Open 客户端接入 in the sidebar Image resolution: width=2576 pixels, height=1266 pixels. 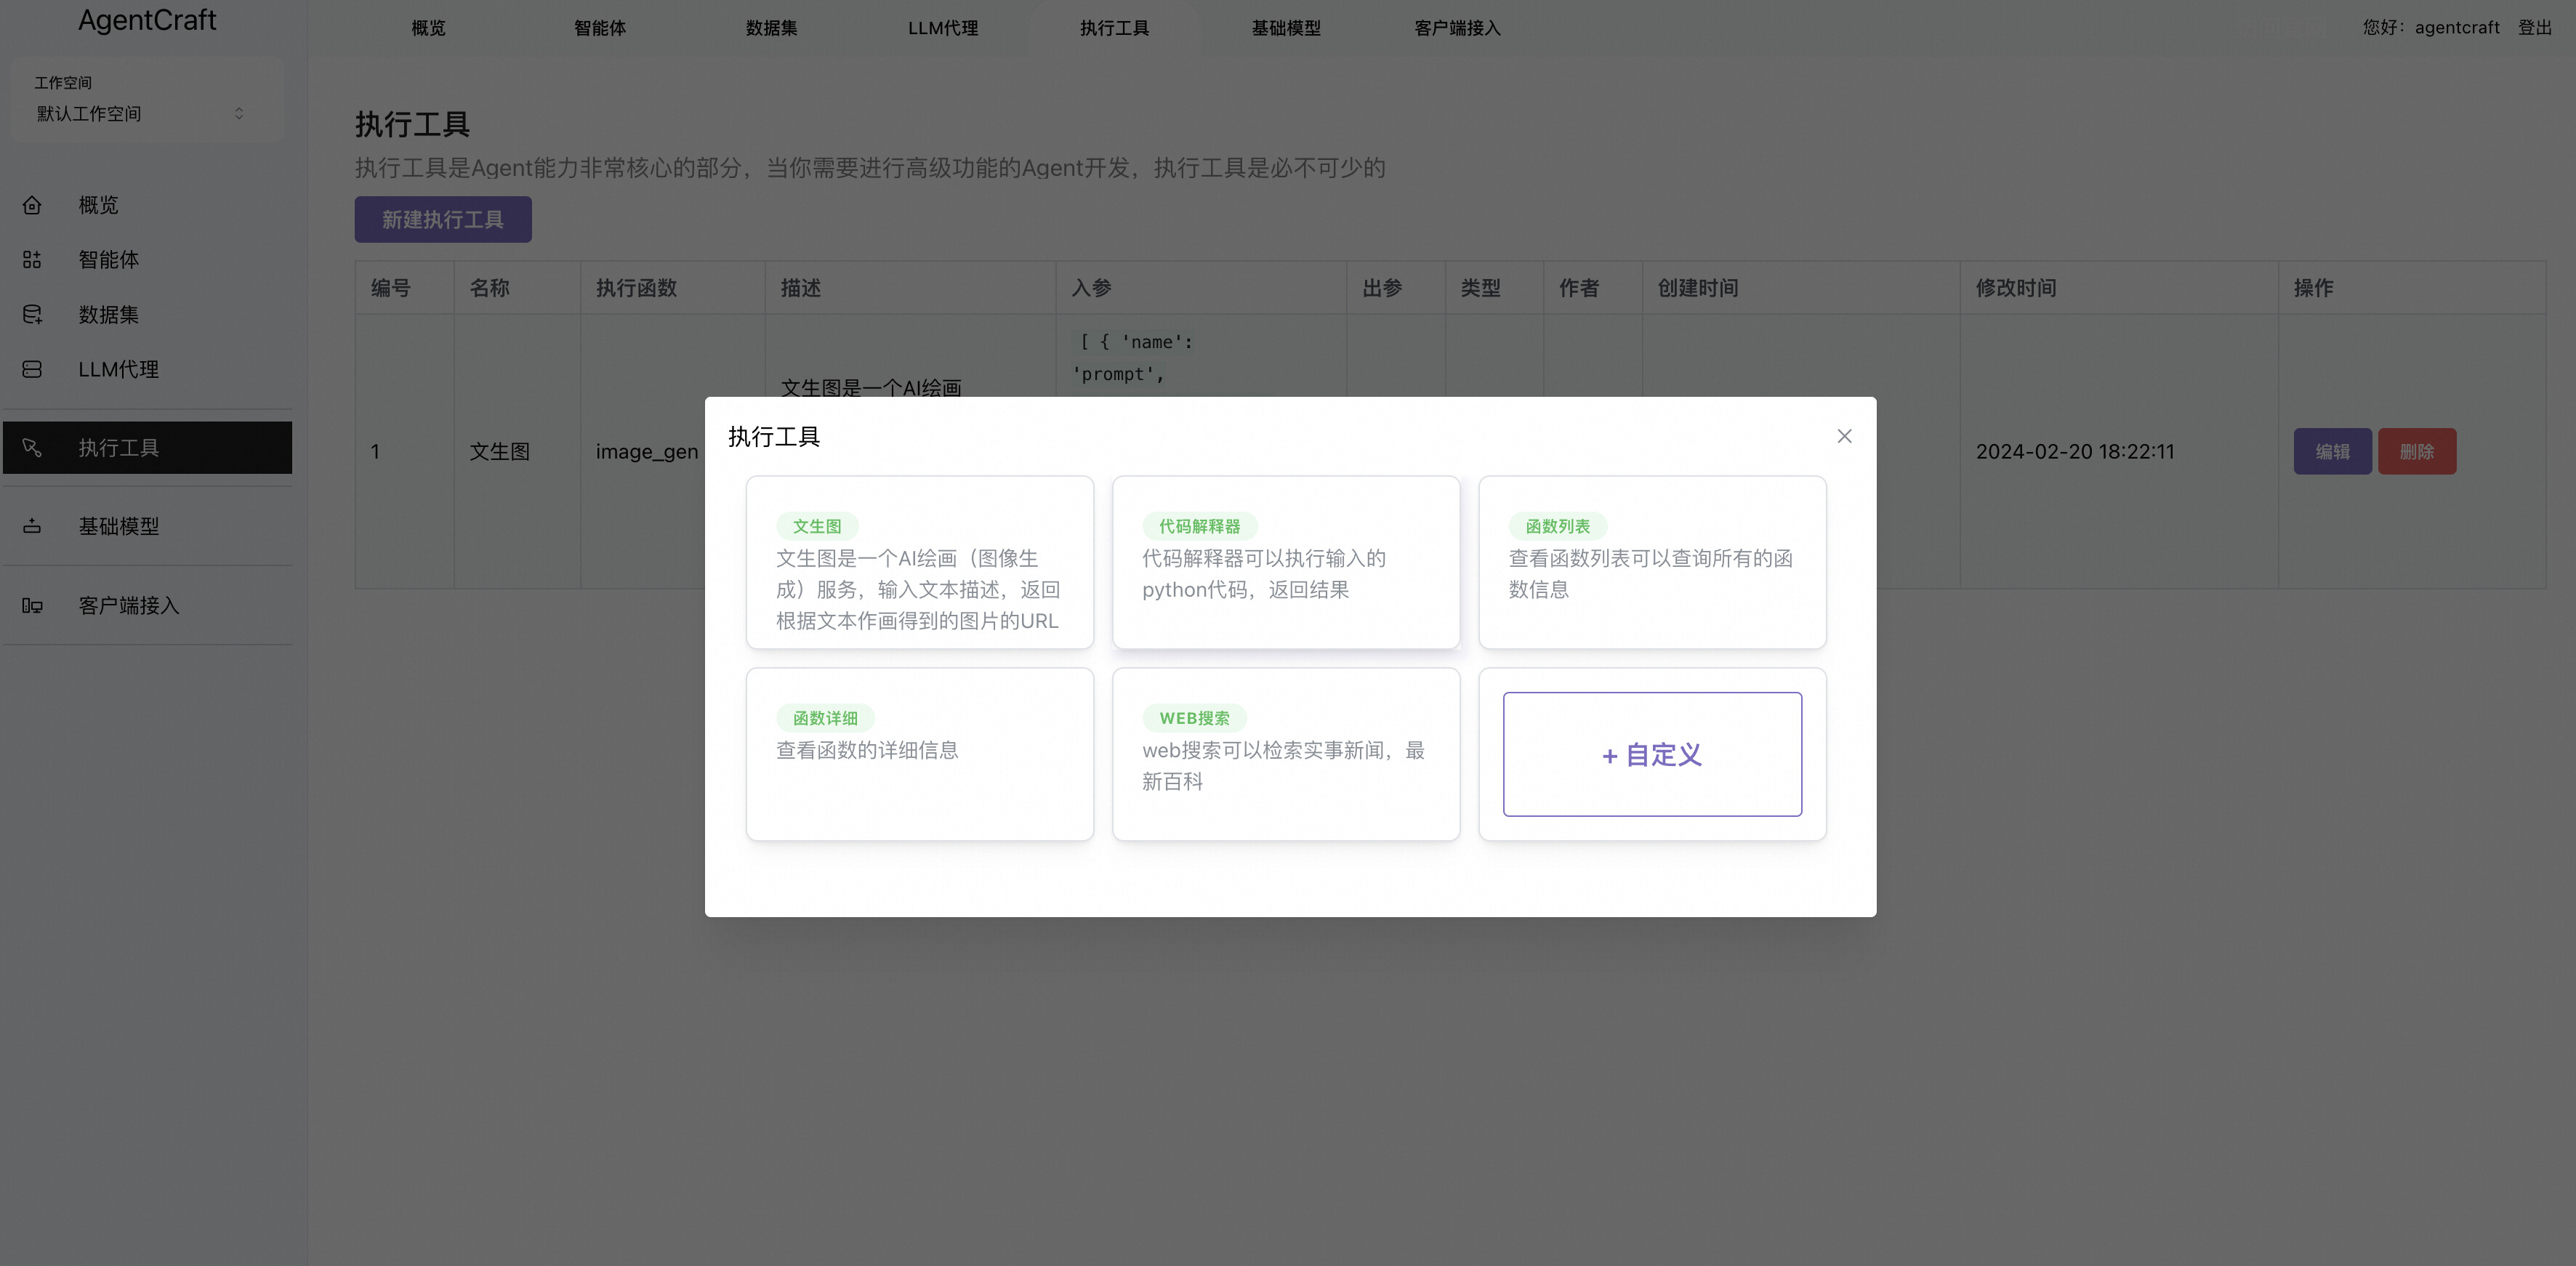pyautogui.click(x=148, y=605)
